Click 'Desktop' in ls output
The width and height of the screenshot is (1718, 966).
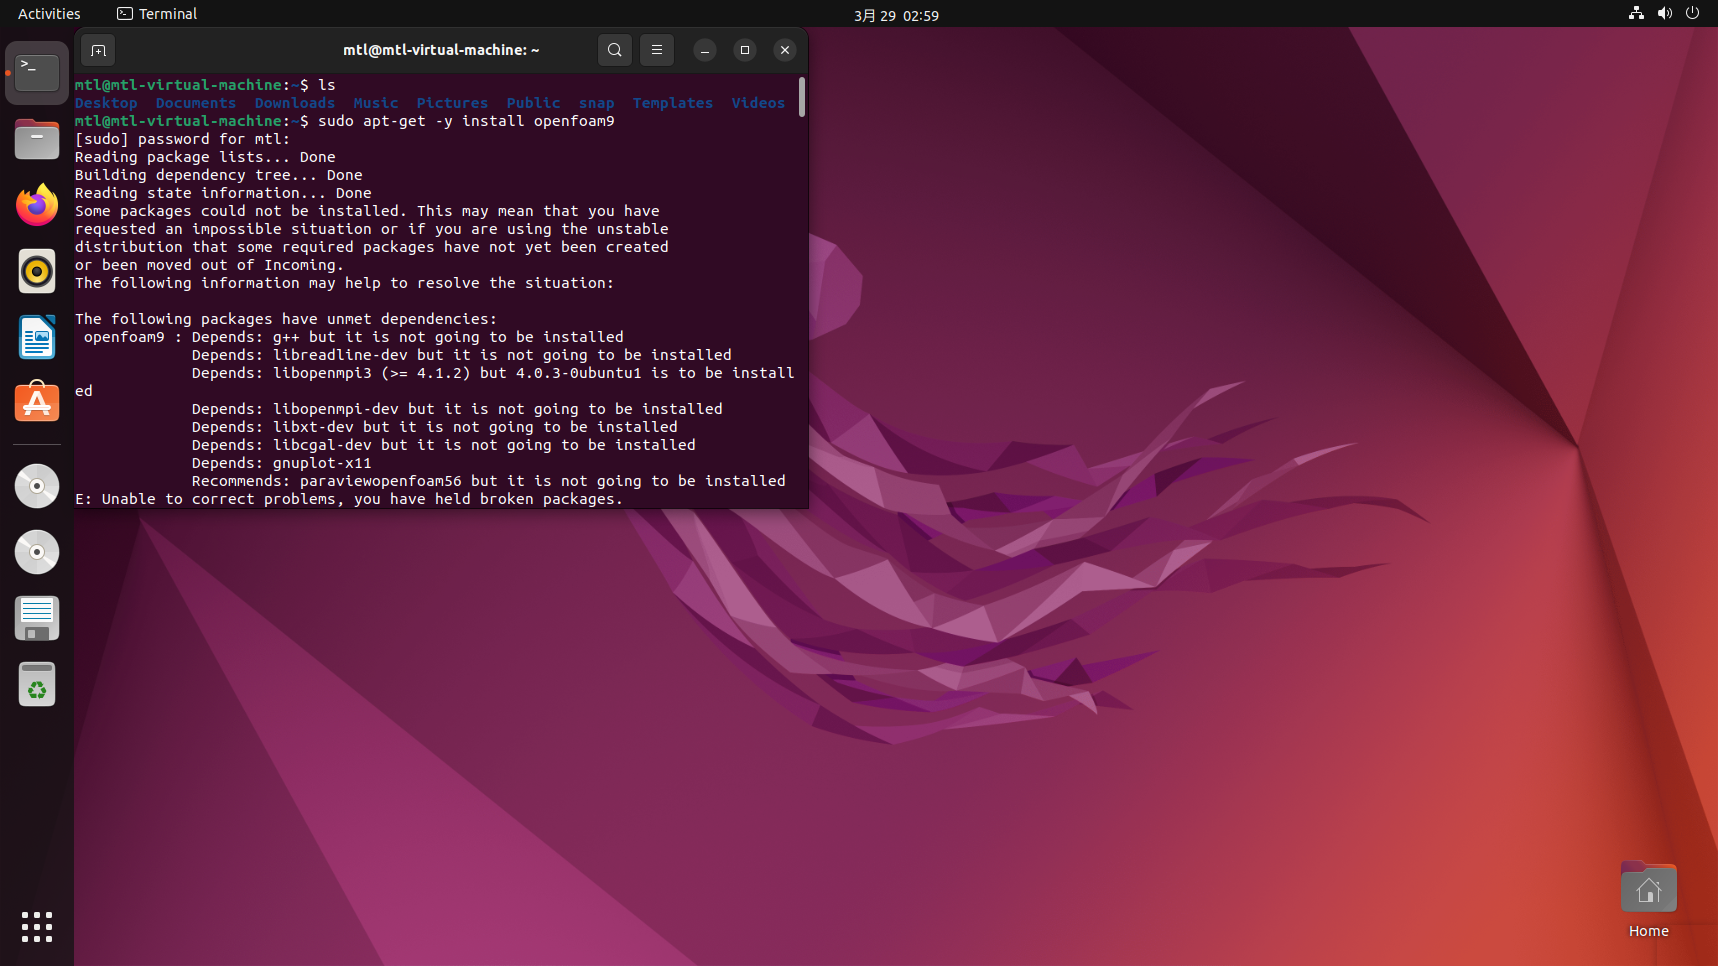pos(106,103)
